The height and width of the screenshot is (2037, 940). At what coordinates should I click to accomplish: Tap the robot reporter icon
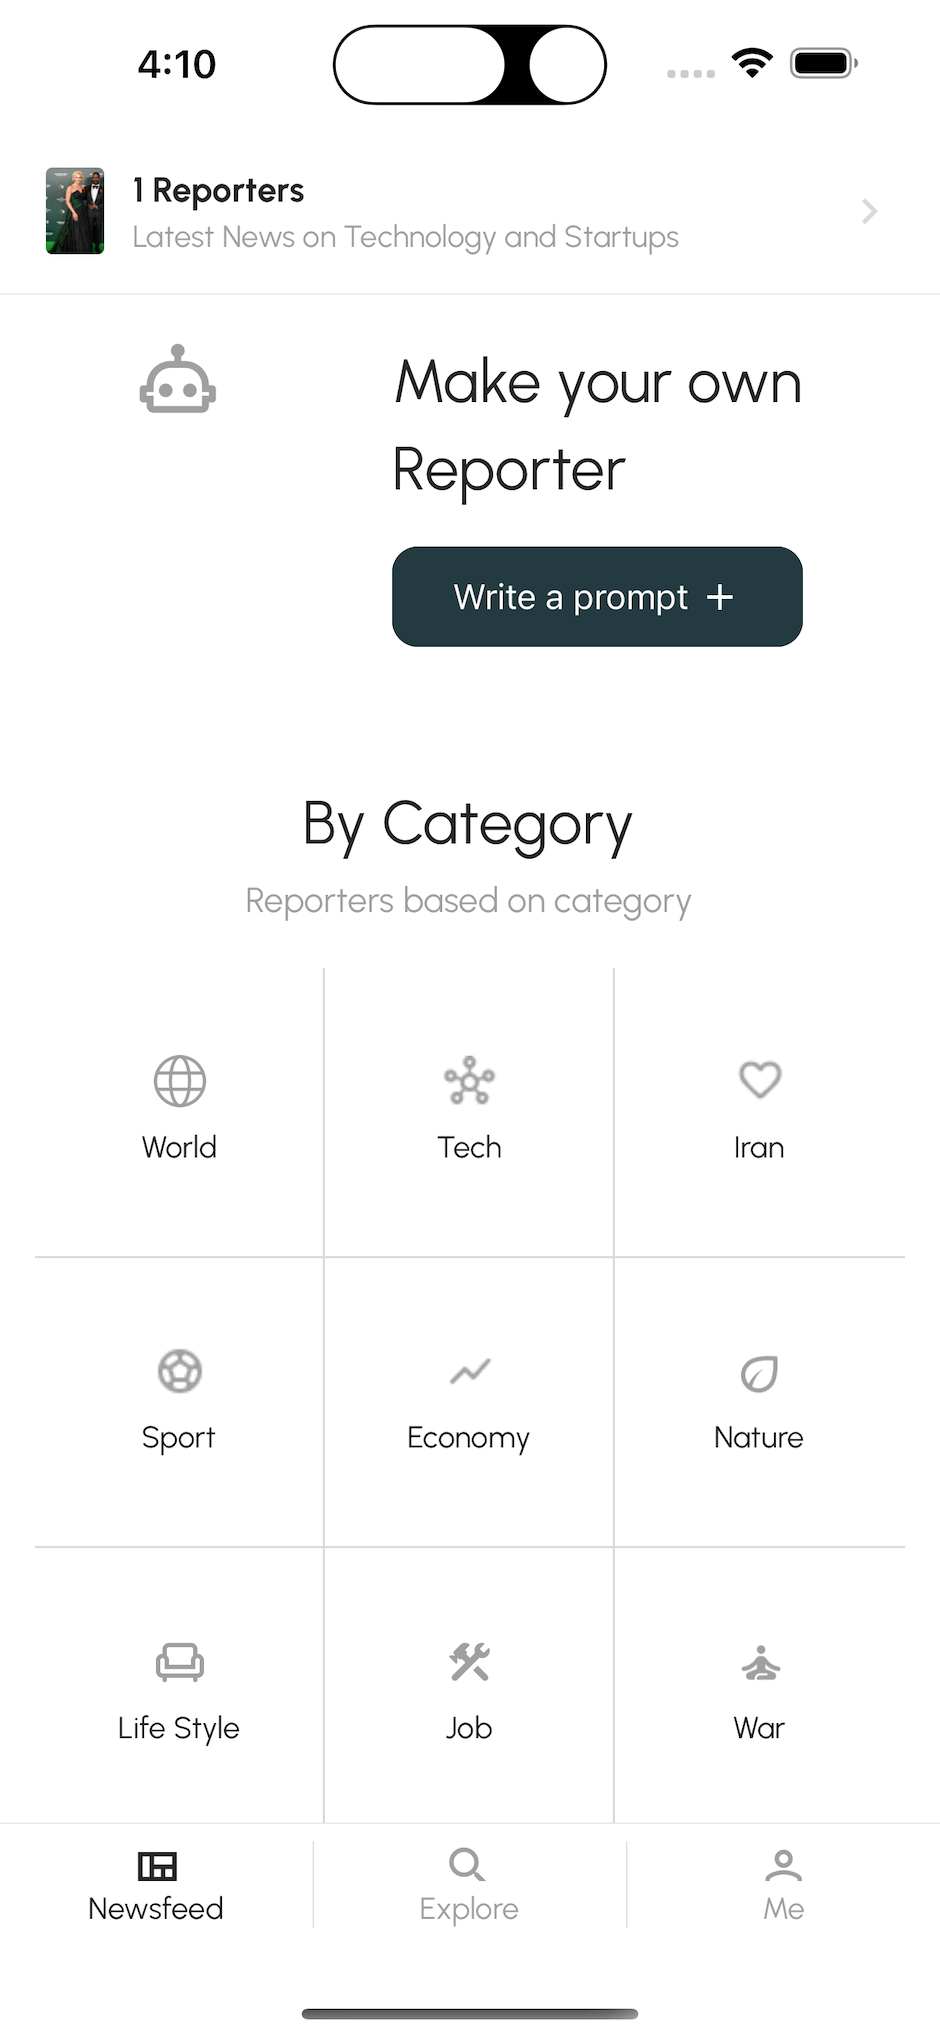coord(178,380)
